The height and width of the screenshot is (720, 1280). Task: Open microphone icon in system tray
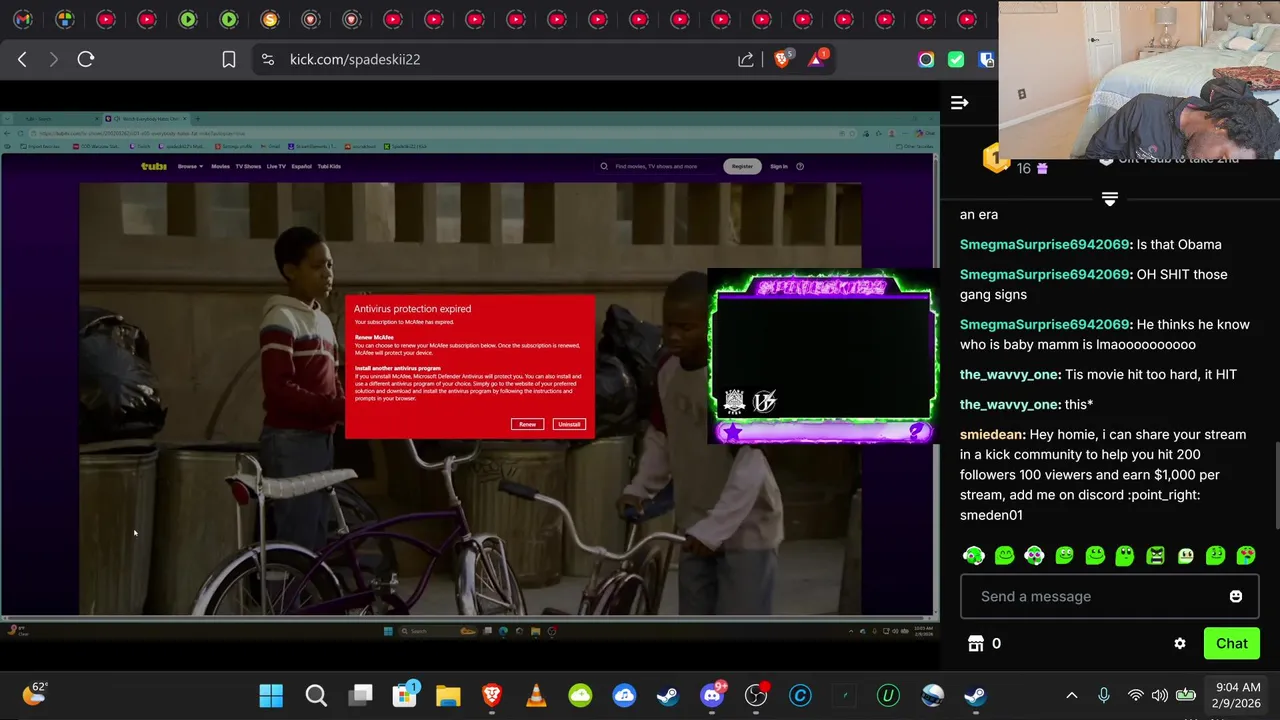pyautogui.click(x=1104, y=695)
